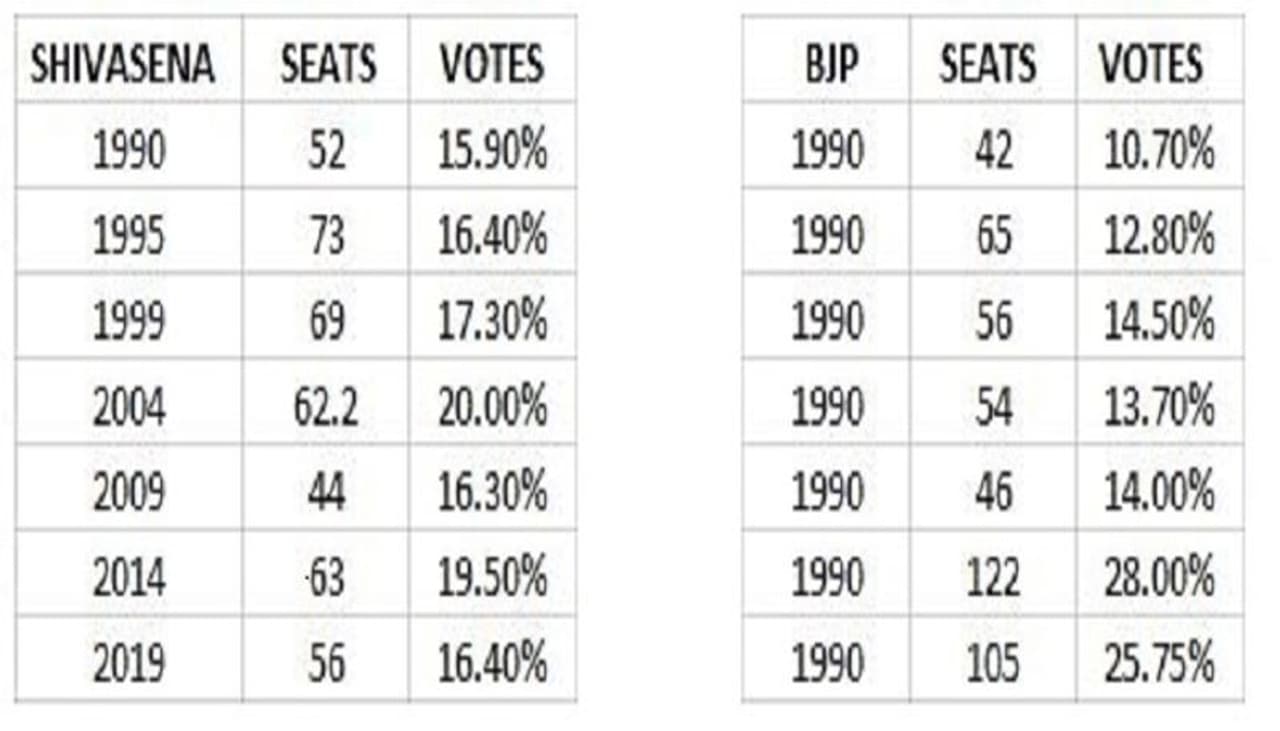Click the cell showing 44 seats

coord(326,493)
